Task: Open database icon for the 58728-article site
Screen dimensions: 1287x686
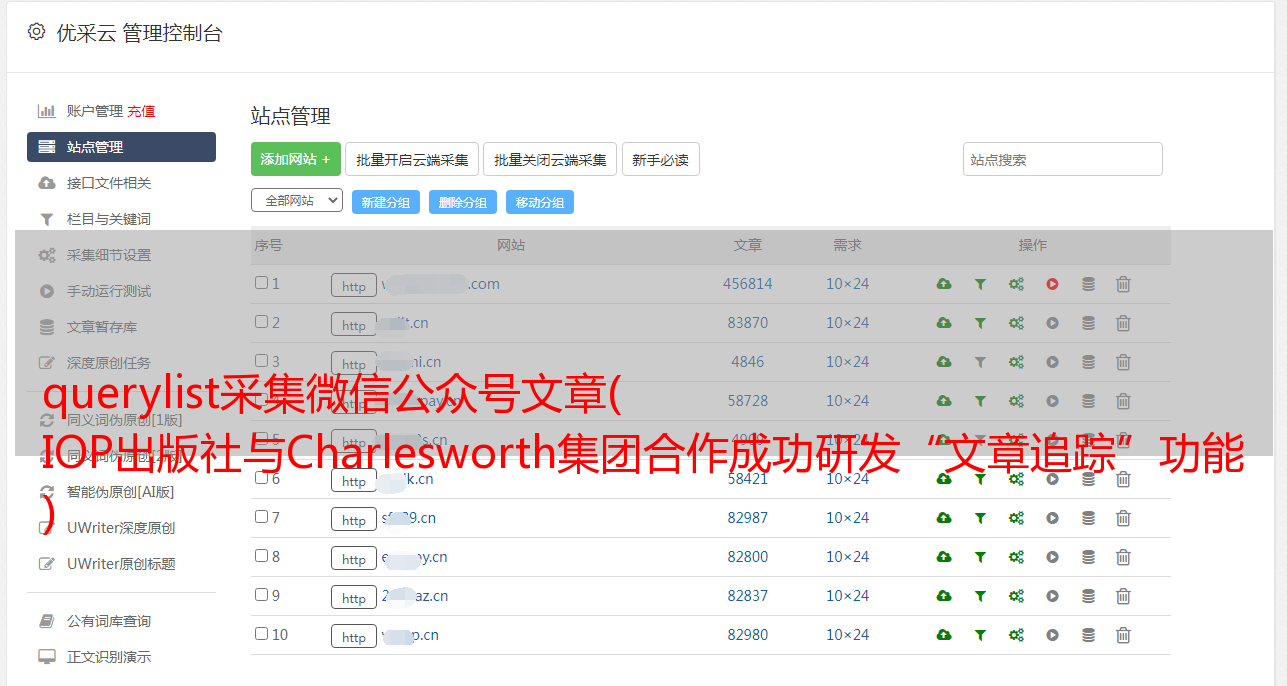Action: pyautogui.click(x=1088, y=401)
